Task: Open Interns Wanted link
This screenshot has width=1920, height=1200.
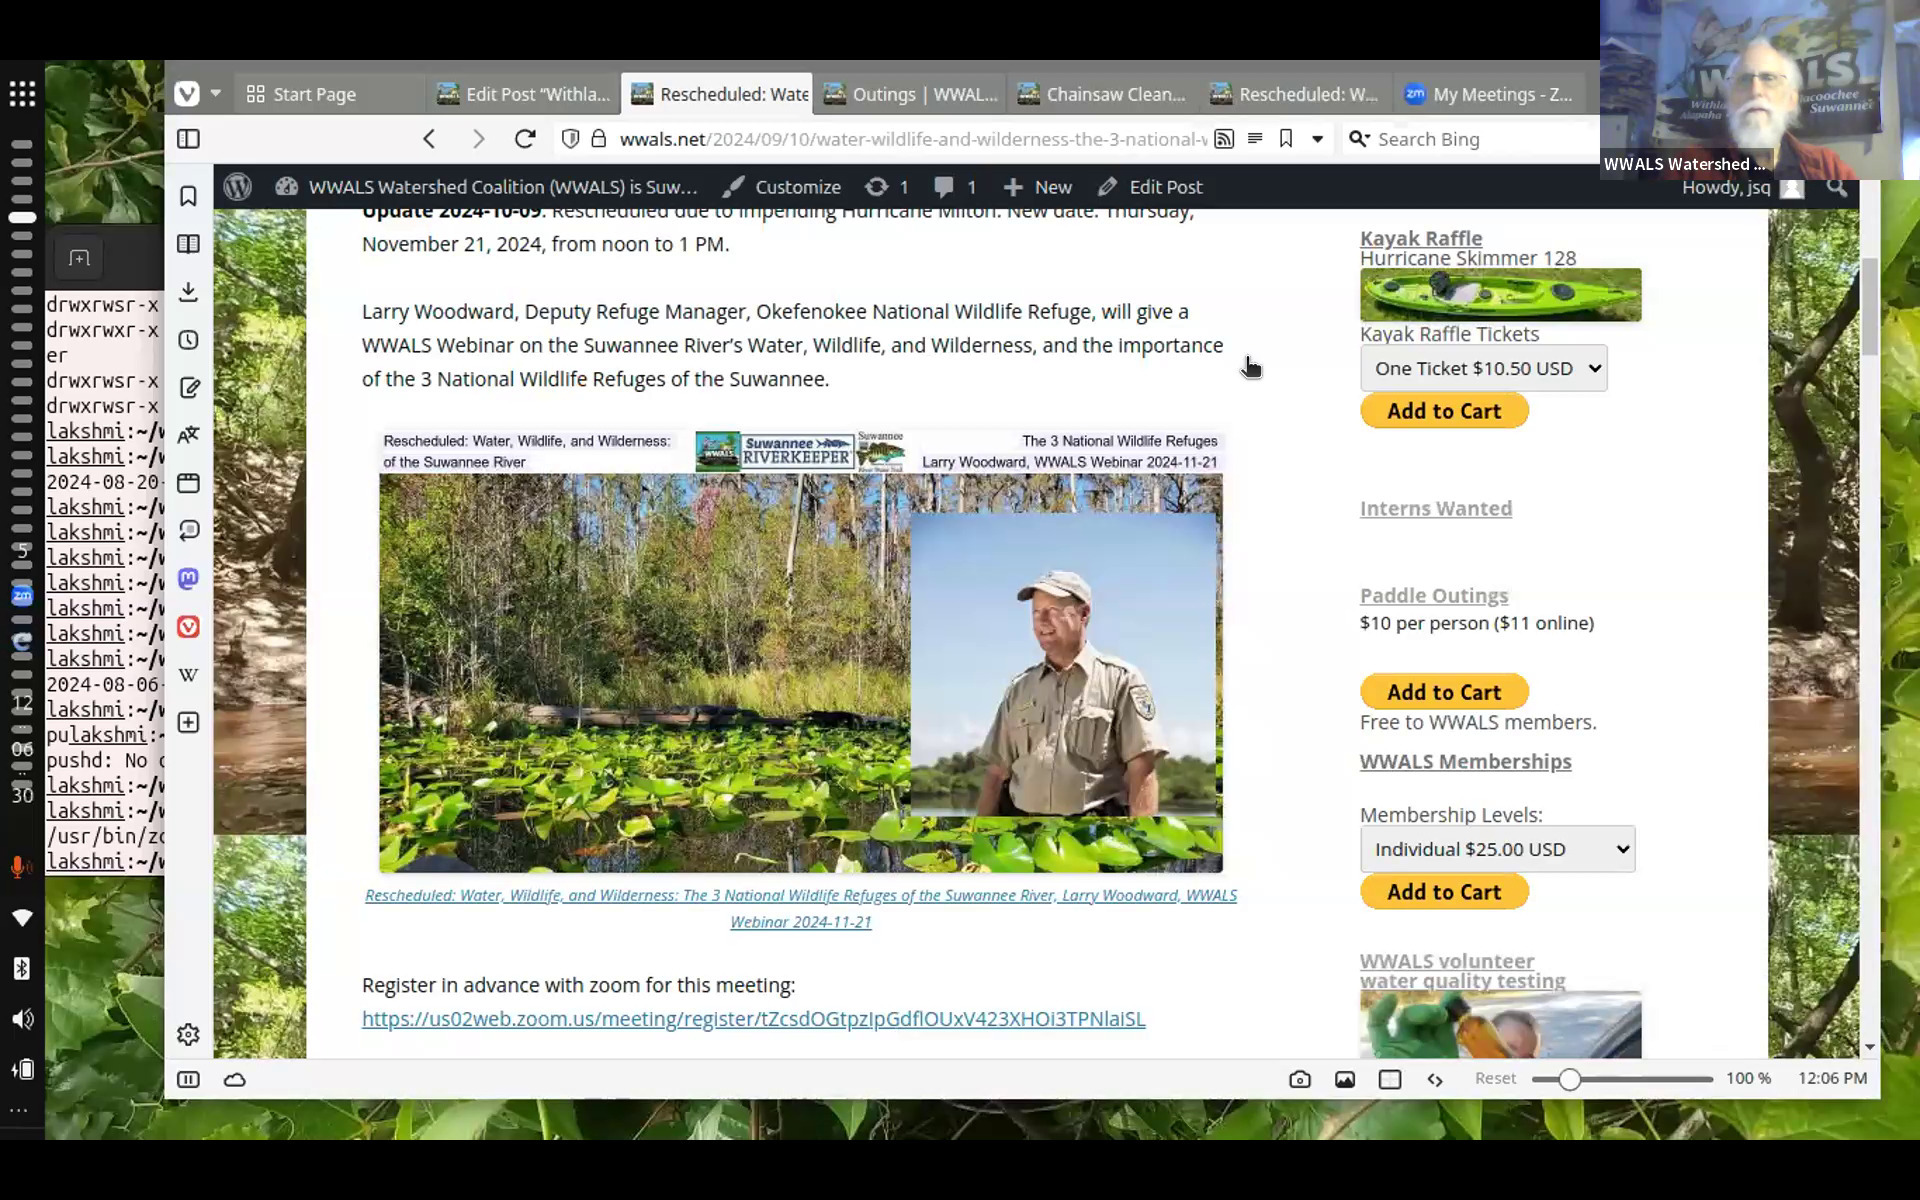Action: (1436, 508)
